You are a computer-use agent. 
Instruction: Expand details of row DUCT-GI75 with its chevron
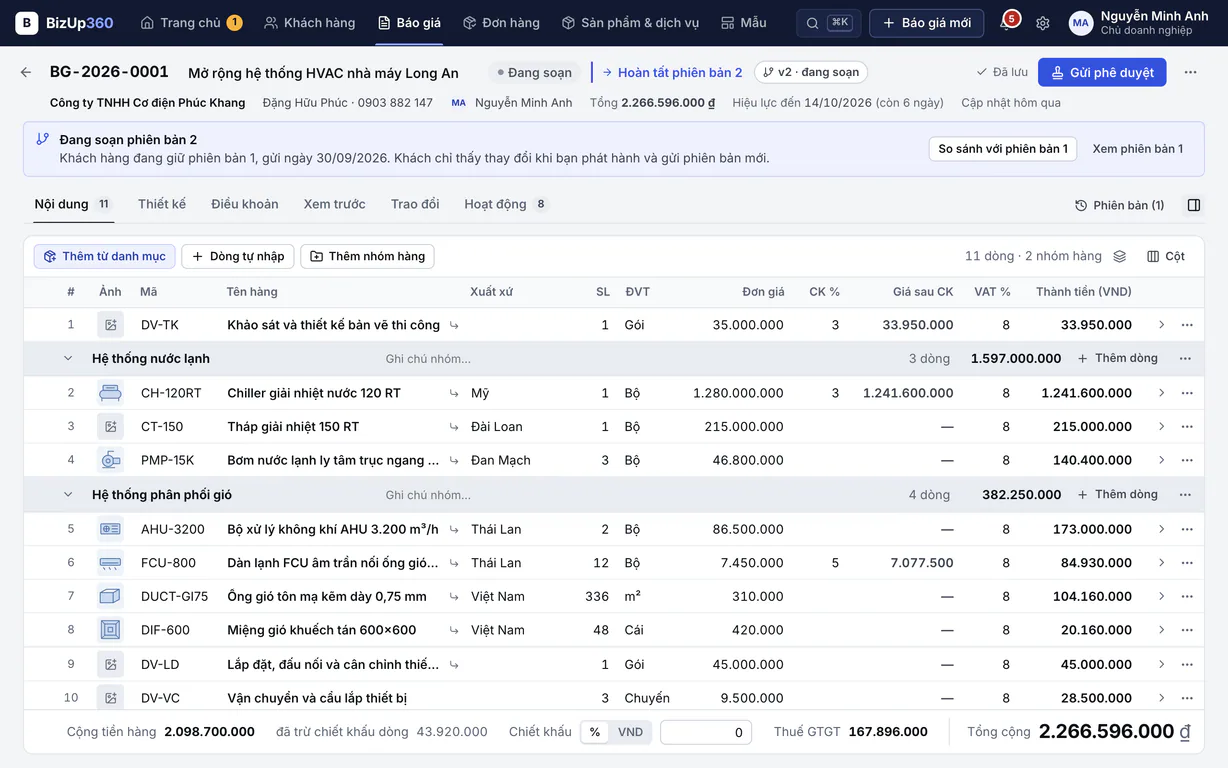pos(1161,596)
